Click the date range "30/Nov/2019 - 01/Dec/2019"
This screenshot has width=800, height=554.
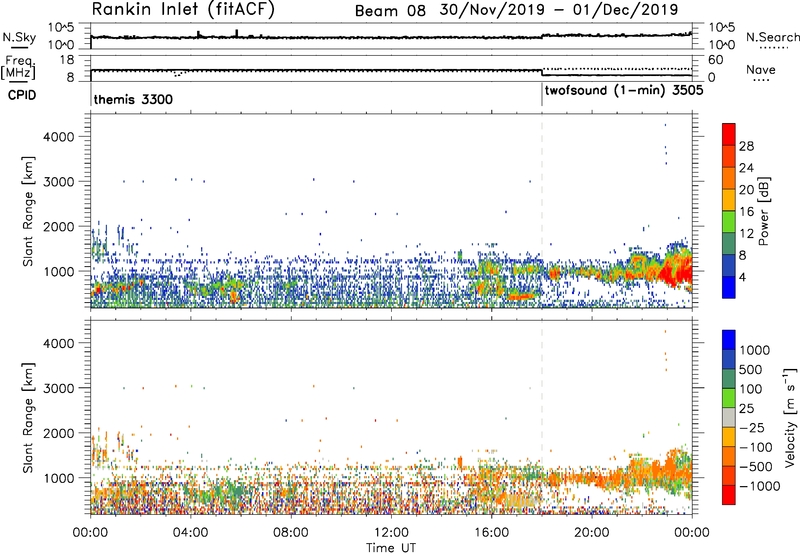(x=559, y=10)
